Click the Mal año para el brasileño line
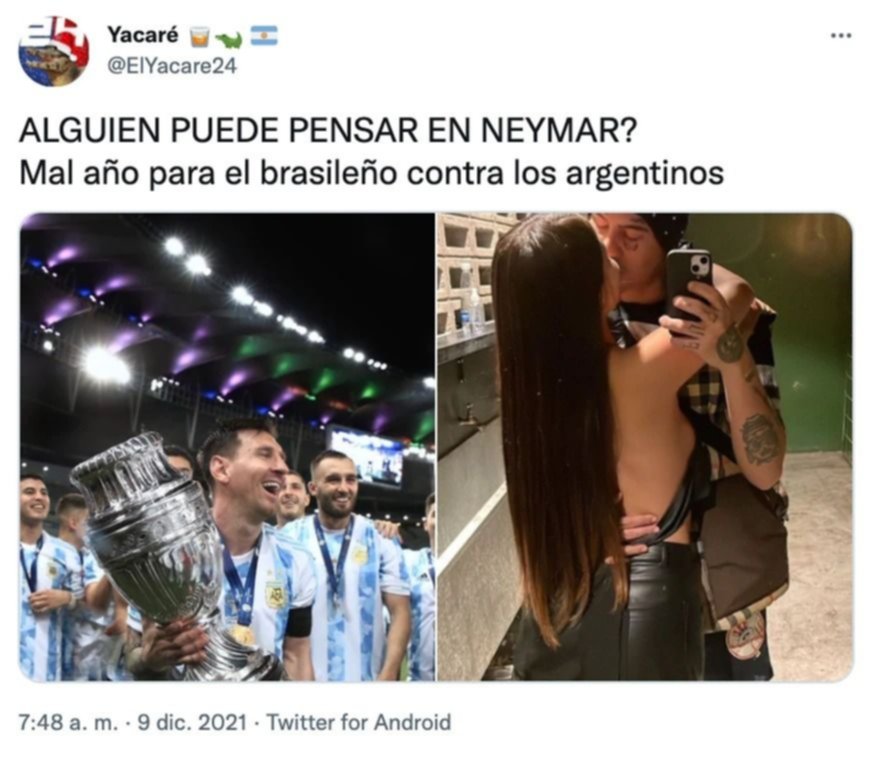Screen dimensions: 879x761 coord(372,173)
